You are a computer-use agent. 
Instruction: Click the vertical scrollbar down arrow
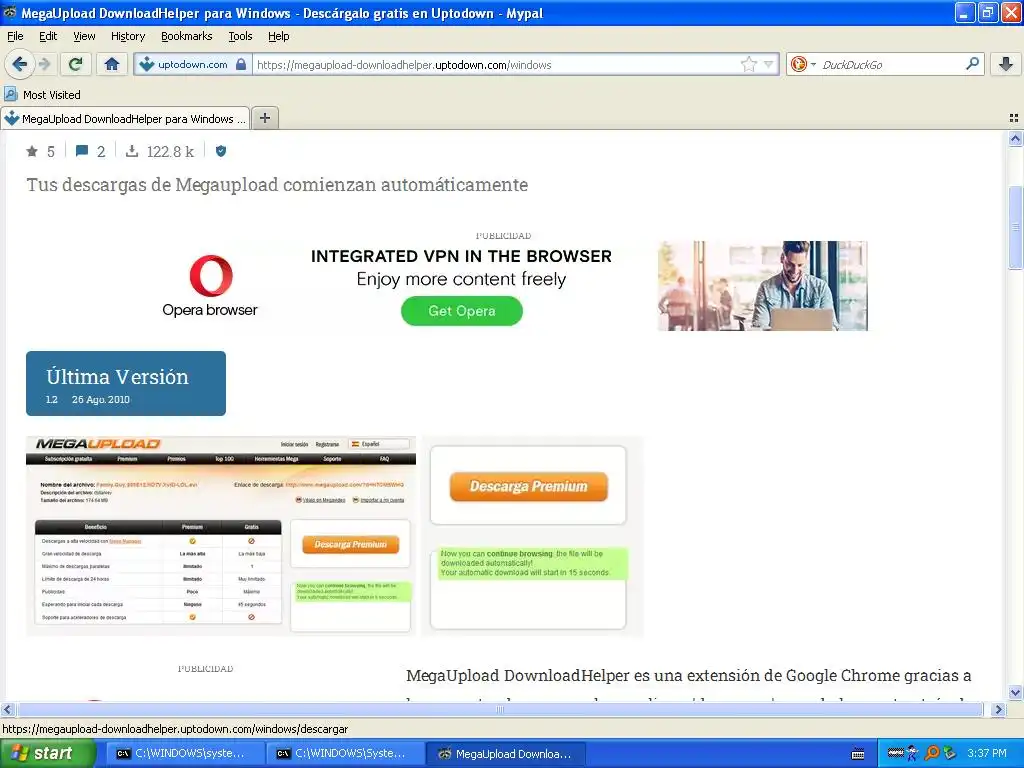(1015, 693)
